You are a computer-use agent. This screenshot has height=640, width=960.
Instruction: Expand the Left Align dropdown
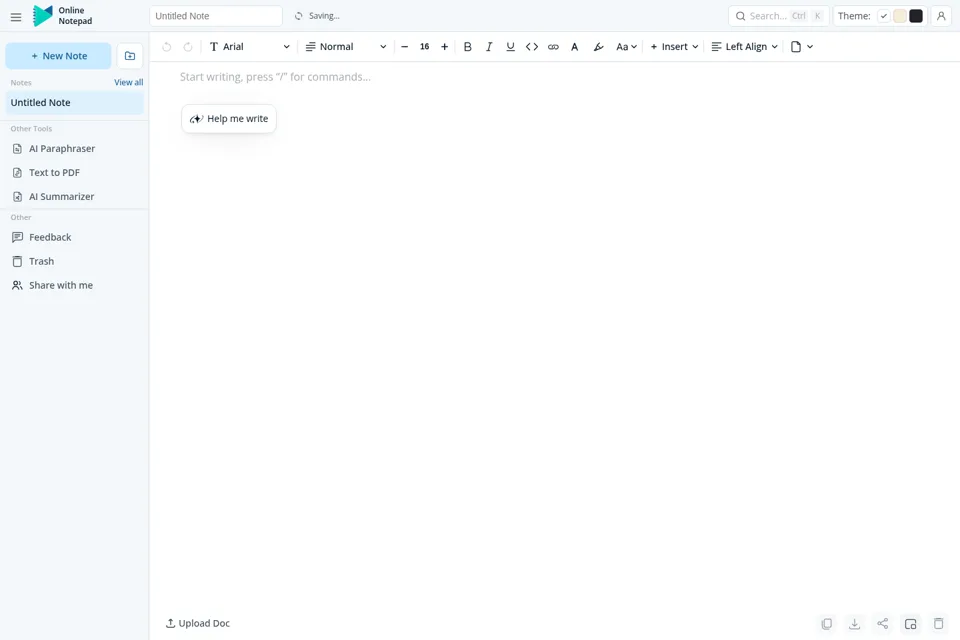[744, 47]
